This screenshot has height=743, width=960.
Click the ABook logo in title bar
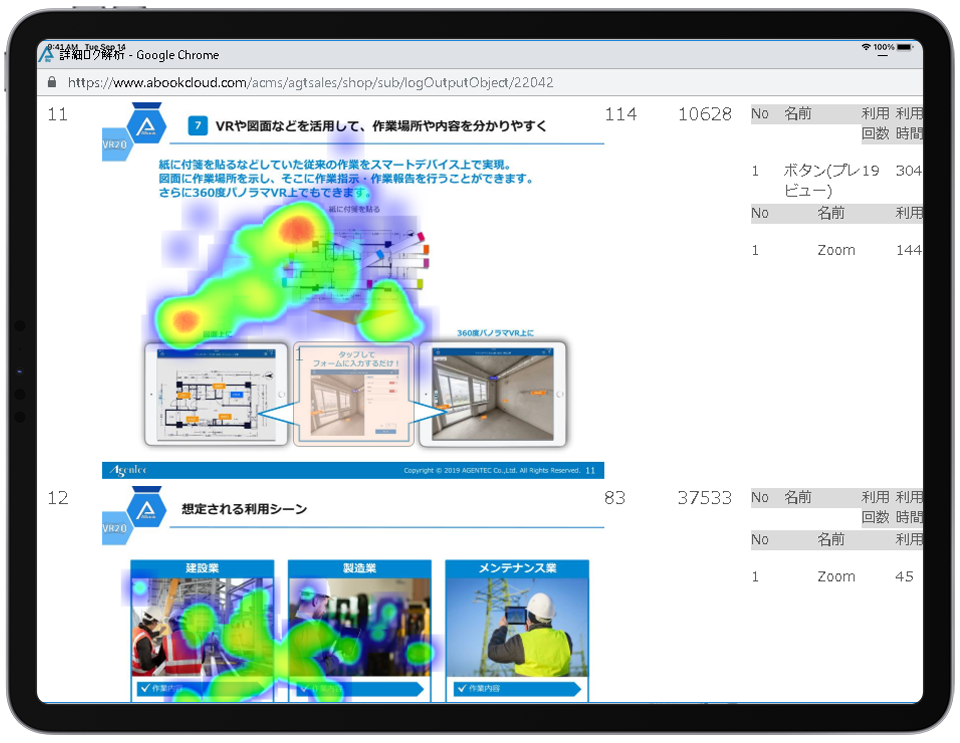pos(47,54)
